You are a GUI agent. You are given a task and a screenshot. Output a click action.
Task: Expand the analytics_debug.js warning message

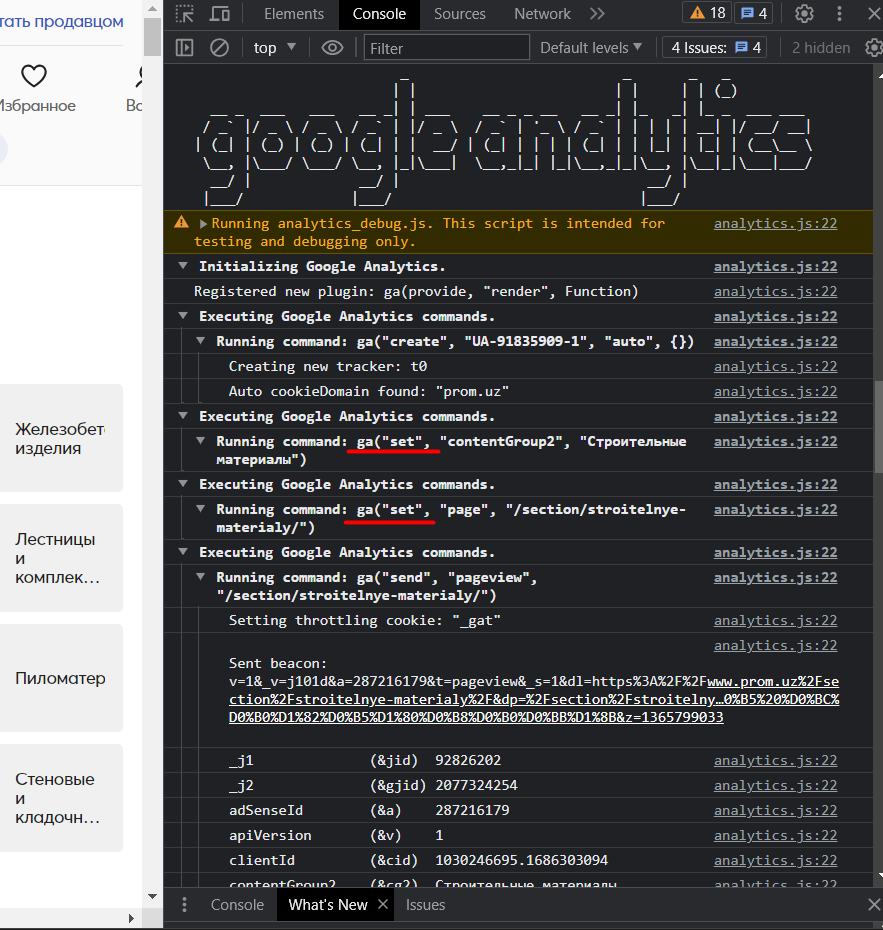click(x=203, y=224)
